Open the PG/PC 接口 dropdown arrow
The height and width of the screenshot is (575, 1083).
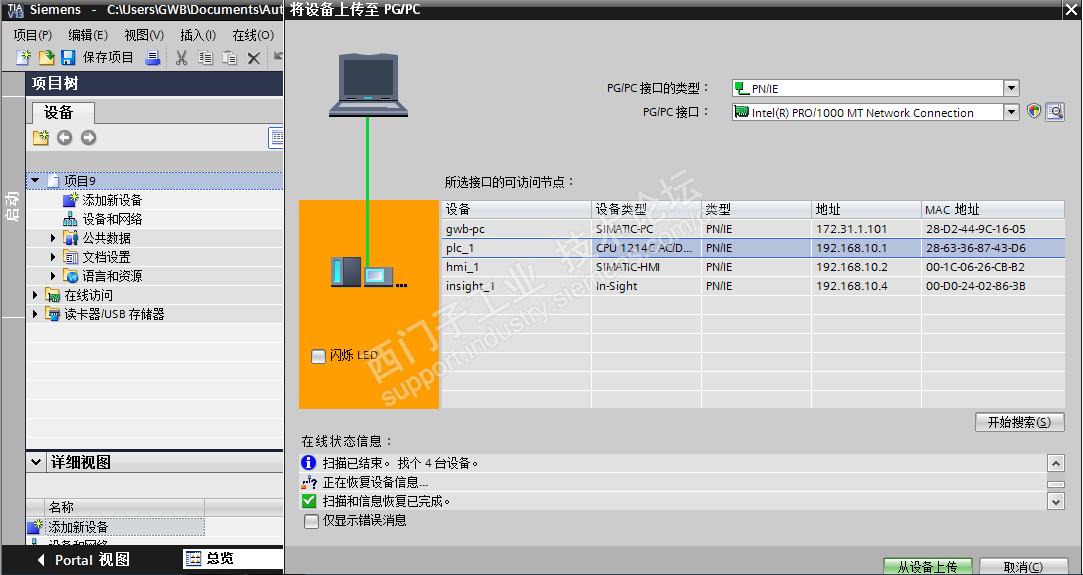[1011, 112]
